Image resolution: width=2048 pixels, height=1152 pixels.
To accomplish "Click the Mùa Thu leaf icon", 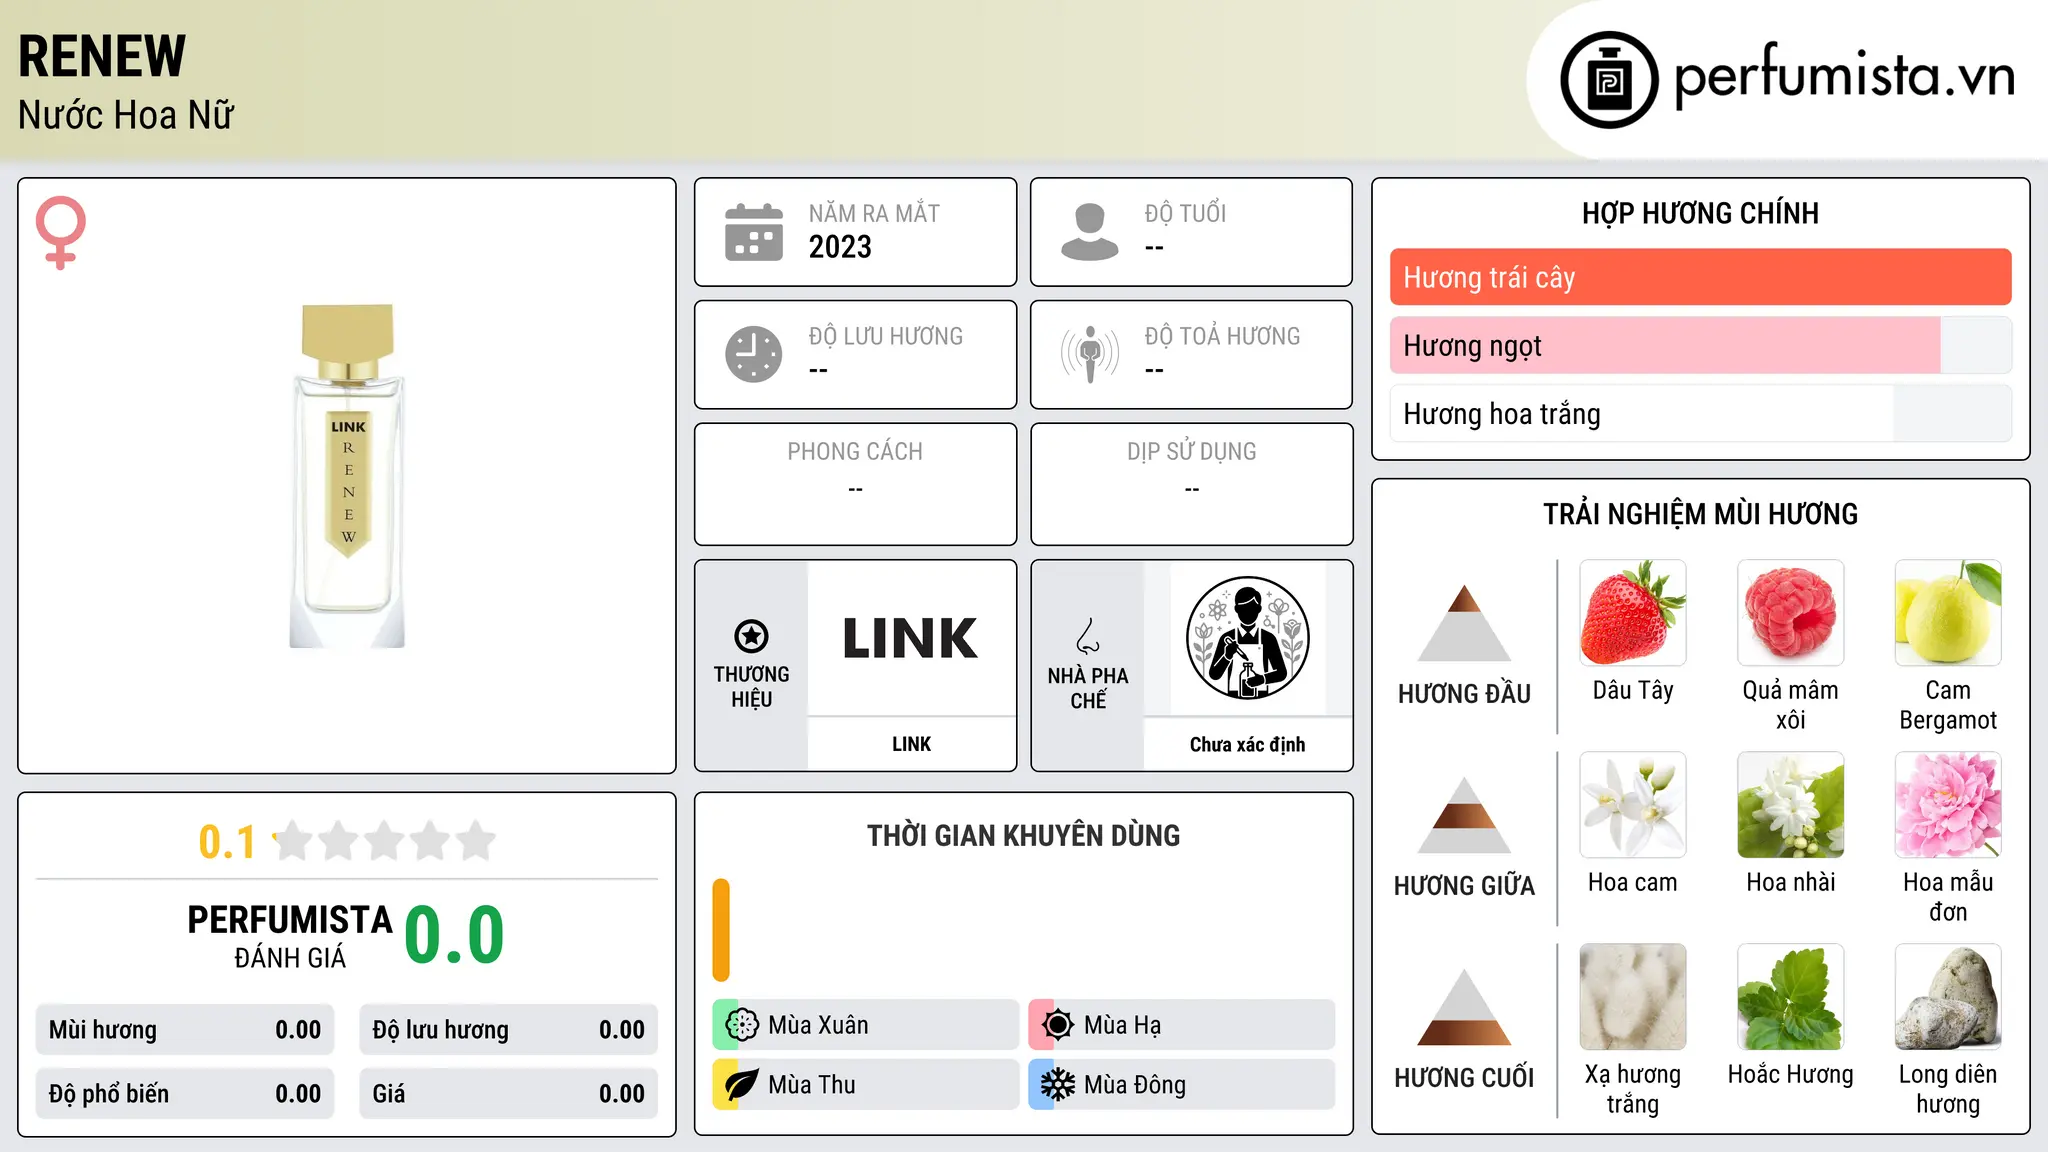I will 742,1085.
